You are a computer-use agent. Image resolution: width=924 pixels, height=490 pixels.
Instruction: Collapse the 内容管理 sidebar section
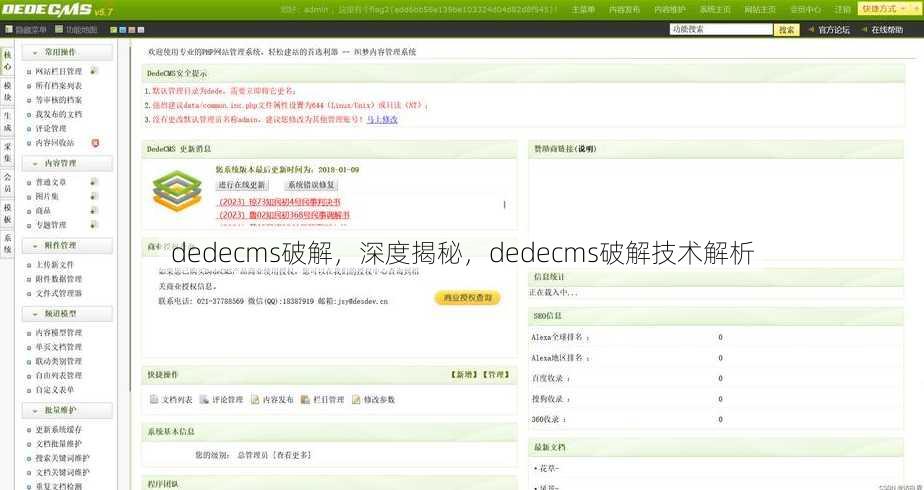(67, 163)
